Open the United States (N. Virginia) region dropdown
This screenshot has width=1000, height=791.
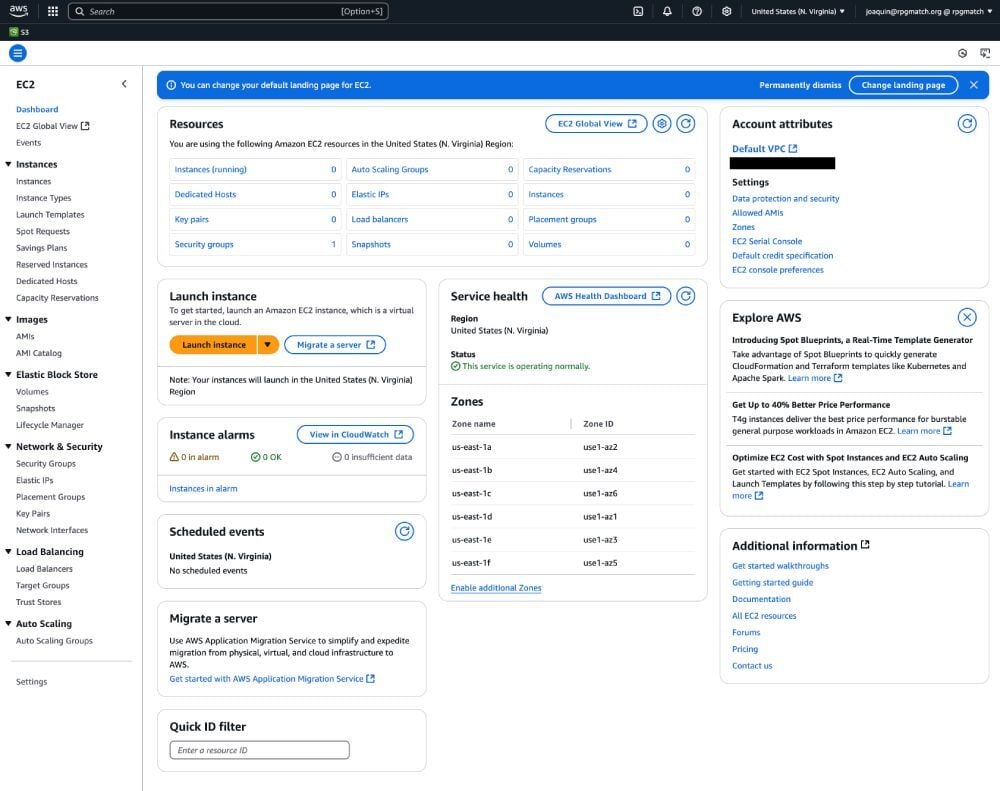798,11
